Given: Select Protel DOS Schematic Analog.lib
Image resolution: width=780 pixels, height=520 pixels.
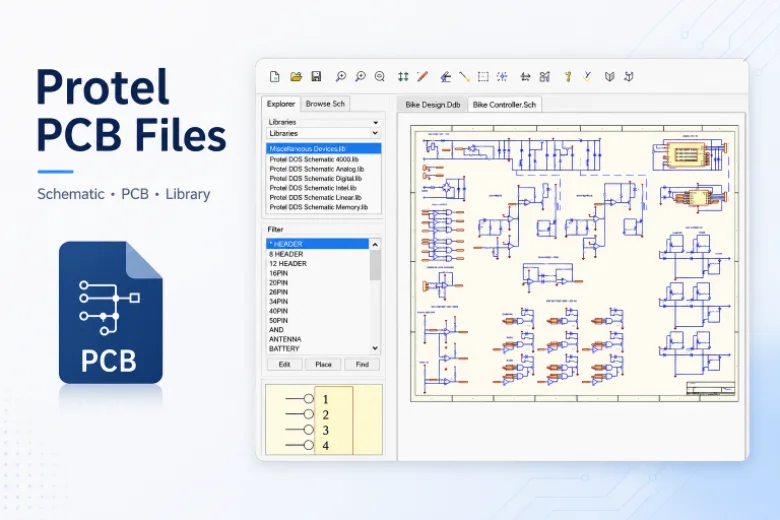Looking at the screenshot, I should coord(324,169).
